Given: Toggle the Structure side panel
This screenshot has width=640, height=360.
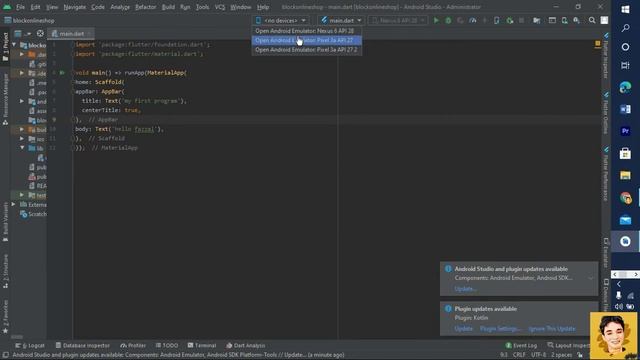Looking at the screenshot, I should 5,270.
